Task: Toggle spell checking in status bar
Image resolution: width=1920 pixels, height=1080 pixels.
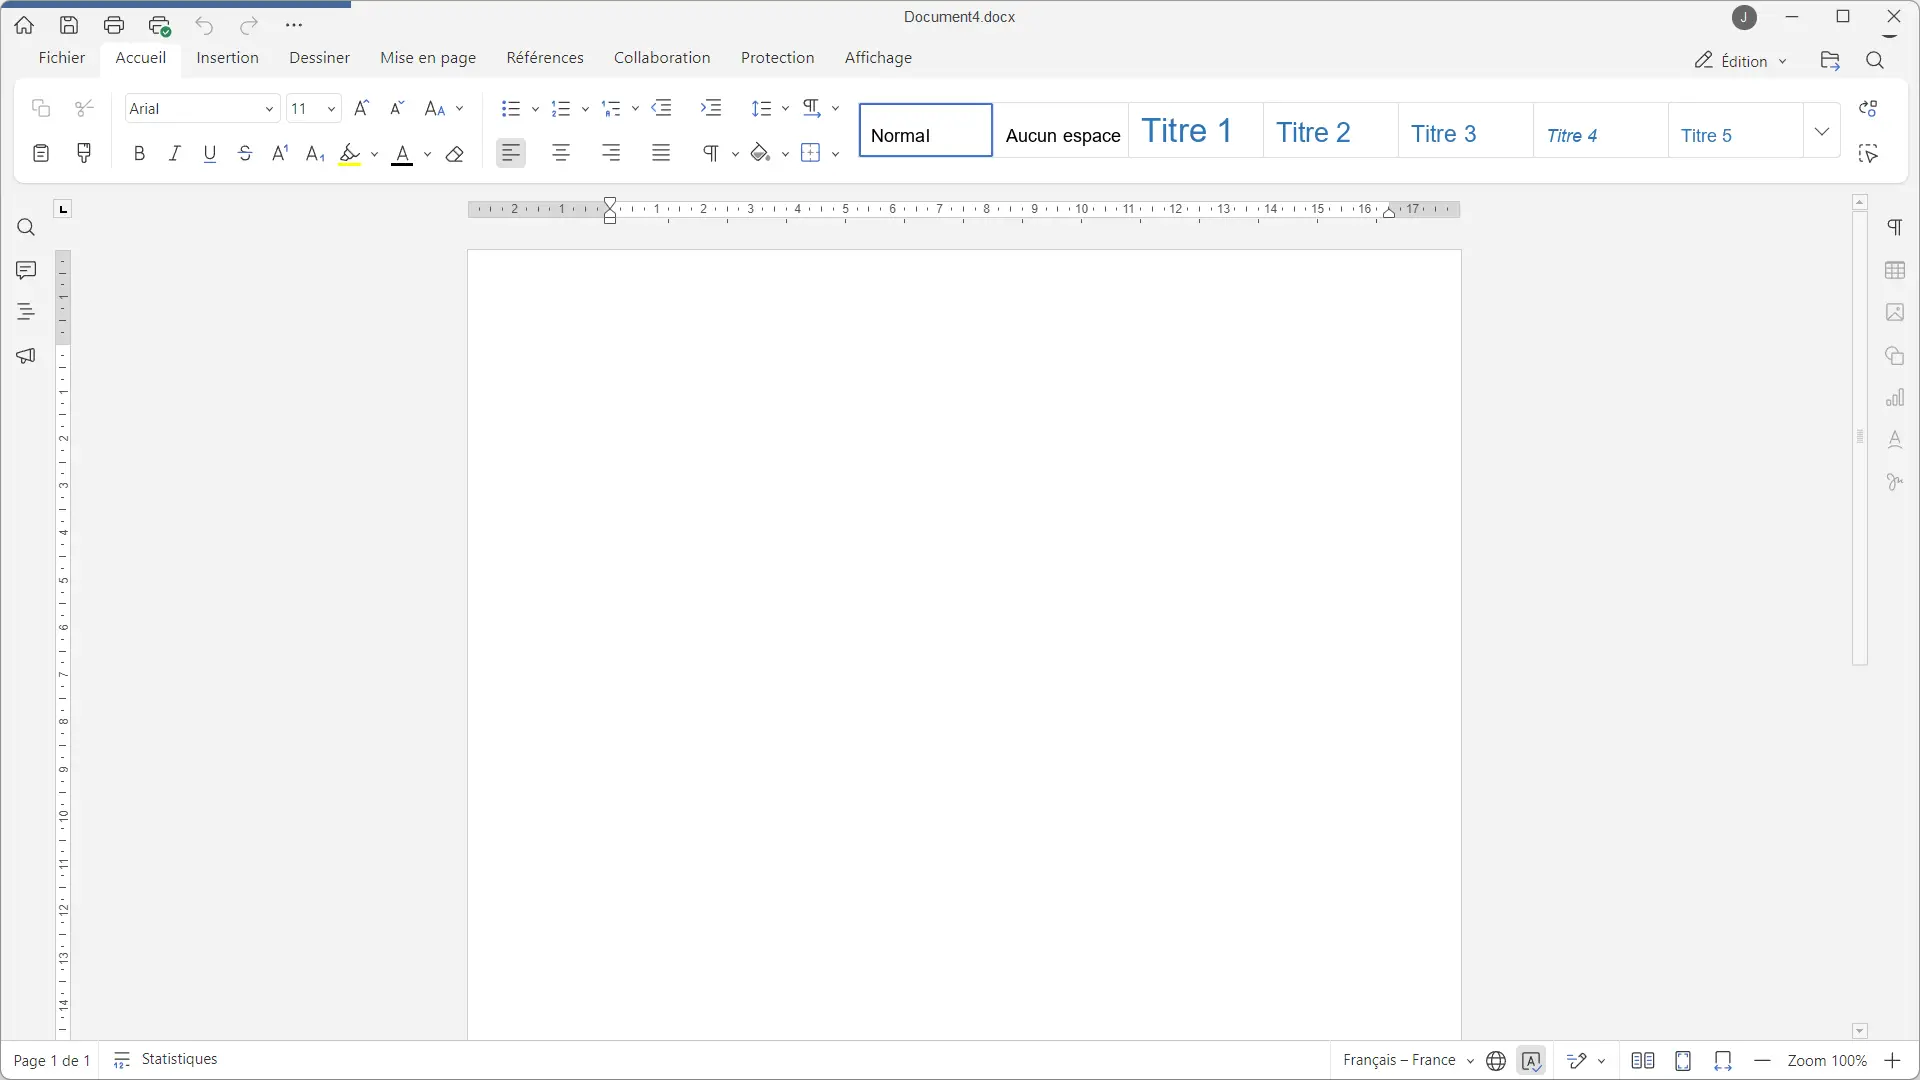Action: 1532,1061
